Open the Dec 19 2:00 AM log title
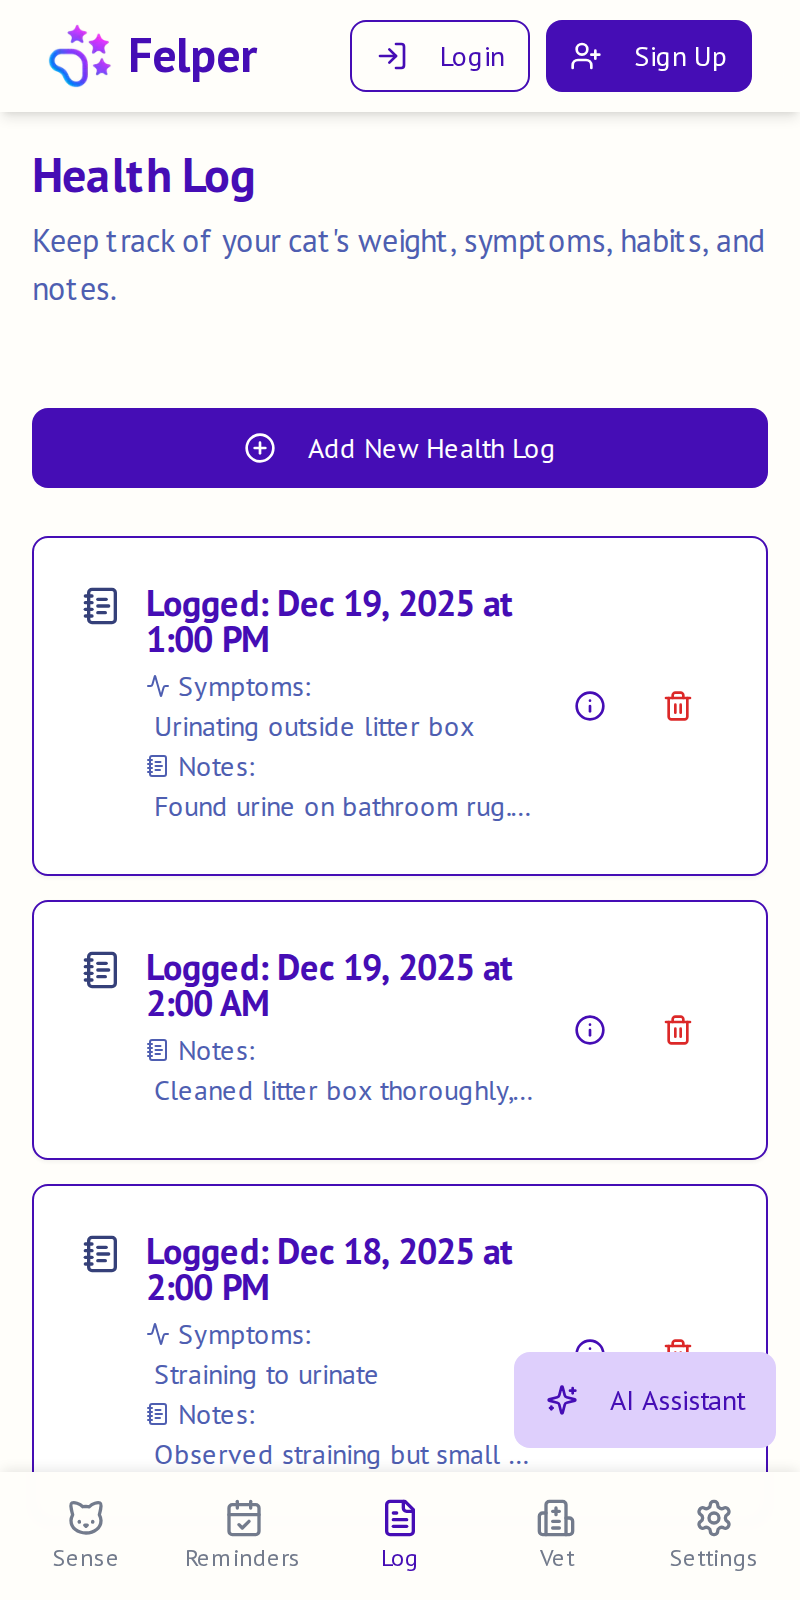Image resolution: width=800 pixels, height=1600 pixels. 329,985
